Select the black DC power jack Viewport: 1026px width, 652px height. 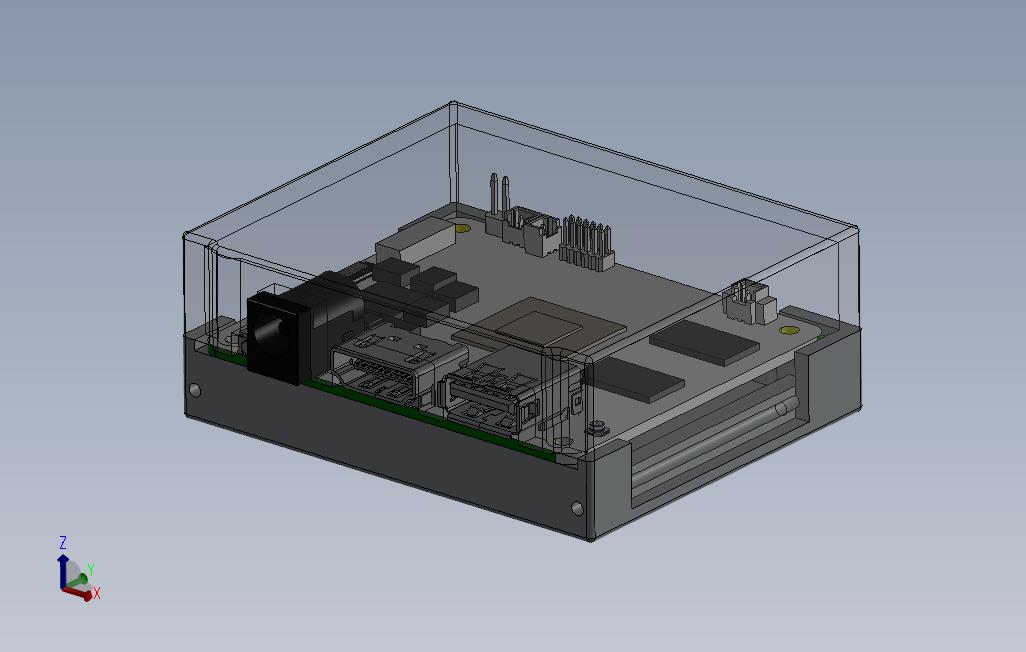[x=277, y=338]
